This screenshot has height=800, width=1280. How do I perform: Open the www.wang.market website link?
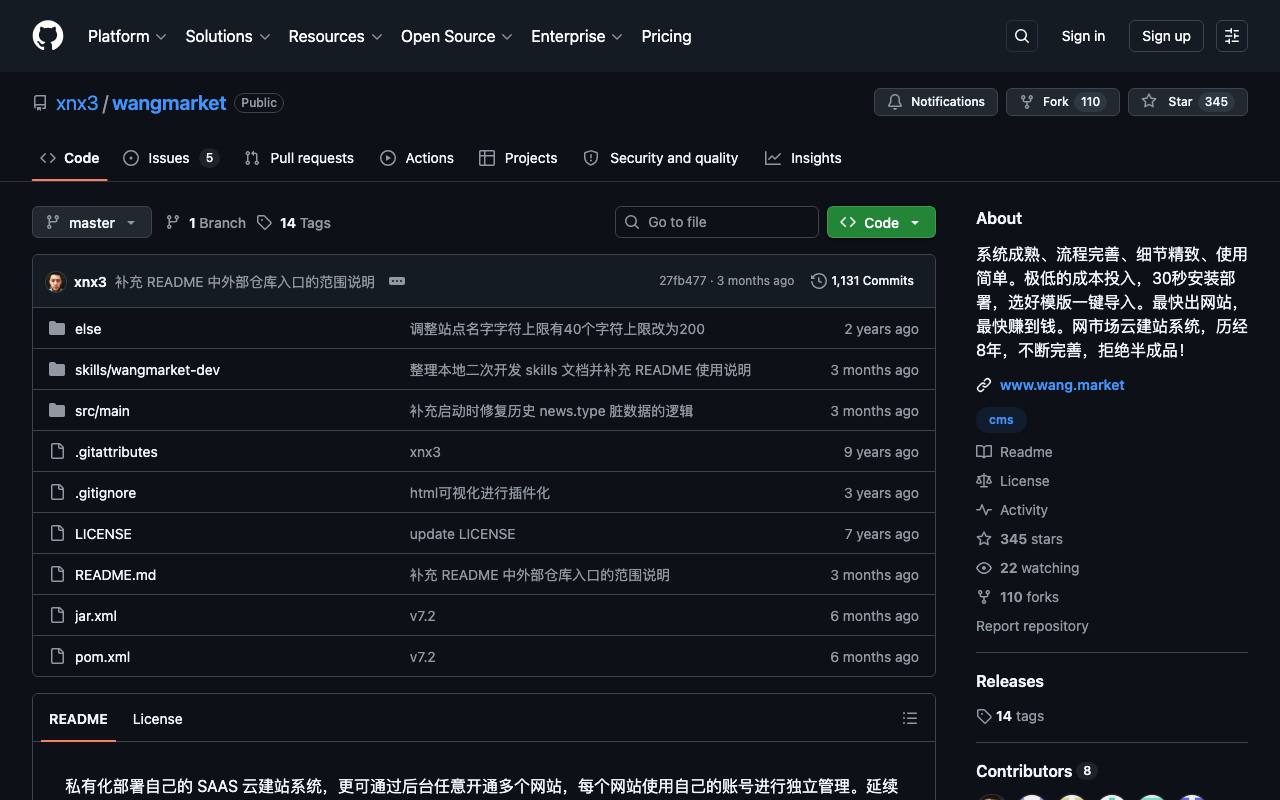point(1062,385)
